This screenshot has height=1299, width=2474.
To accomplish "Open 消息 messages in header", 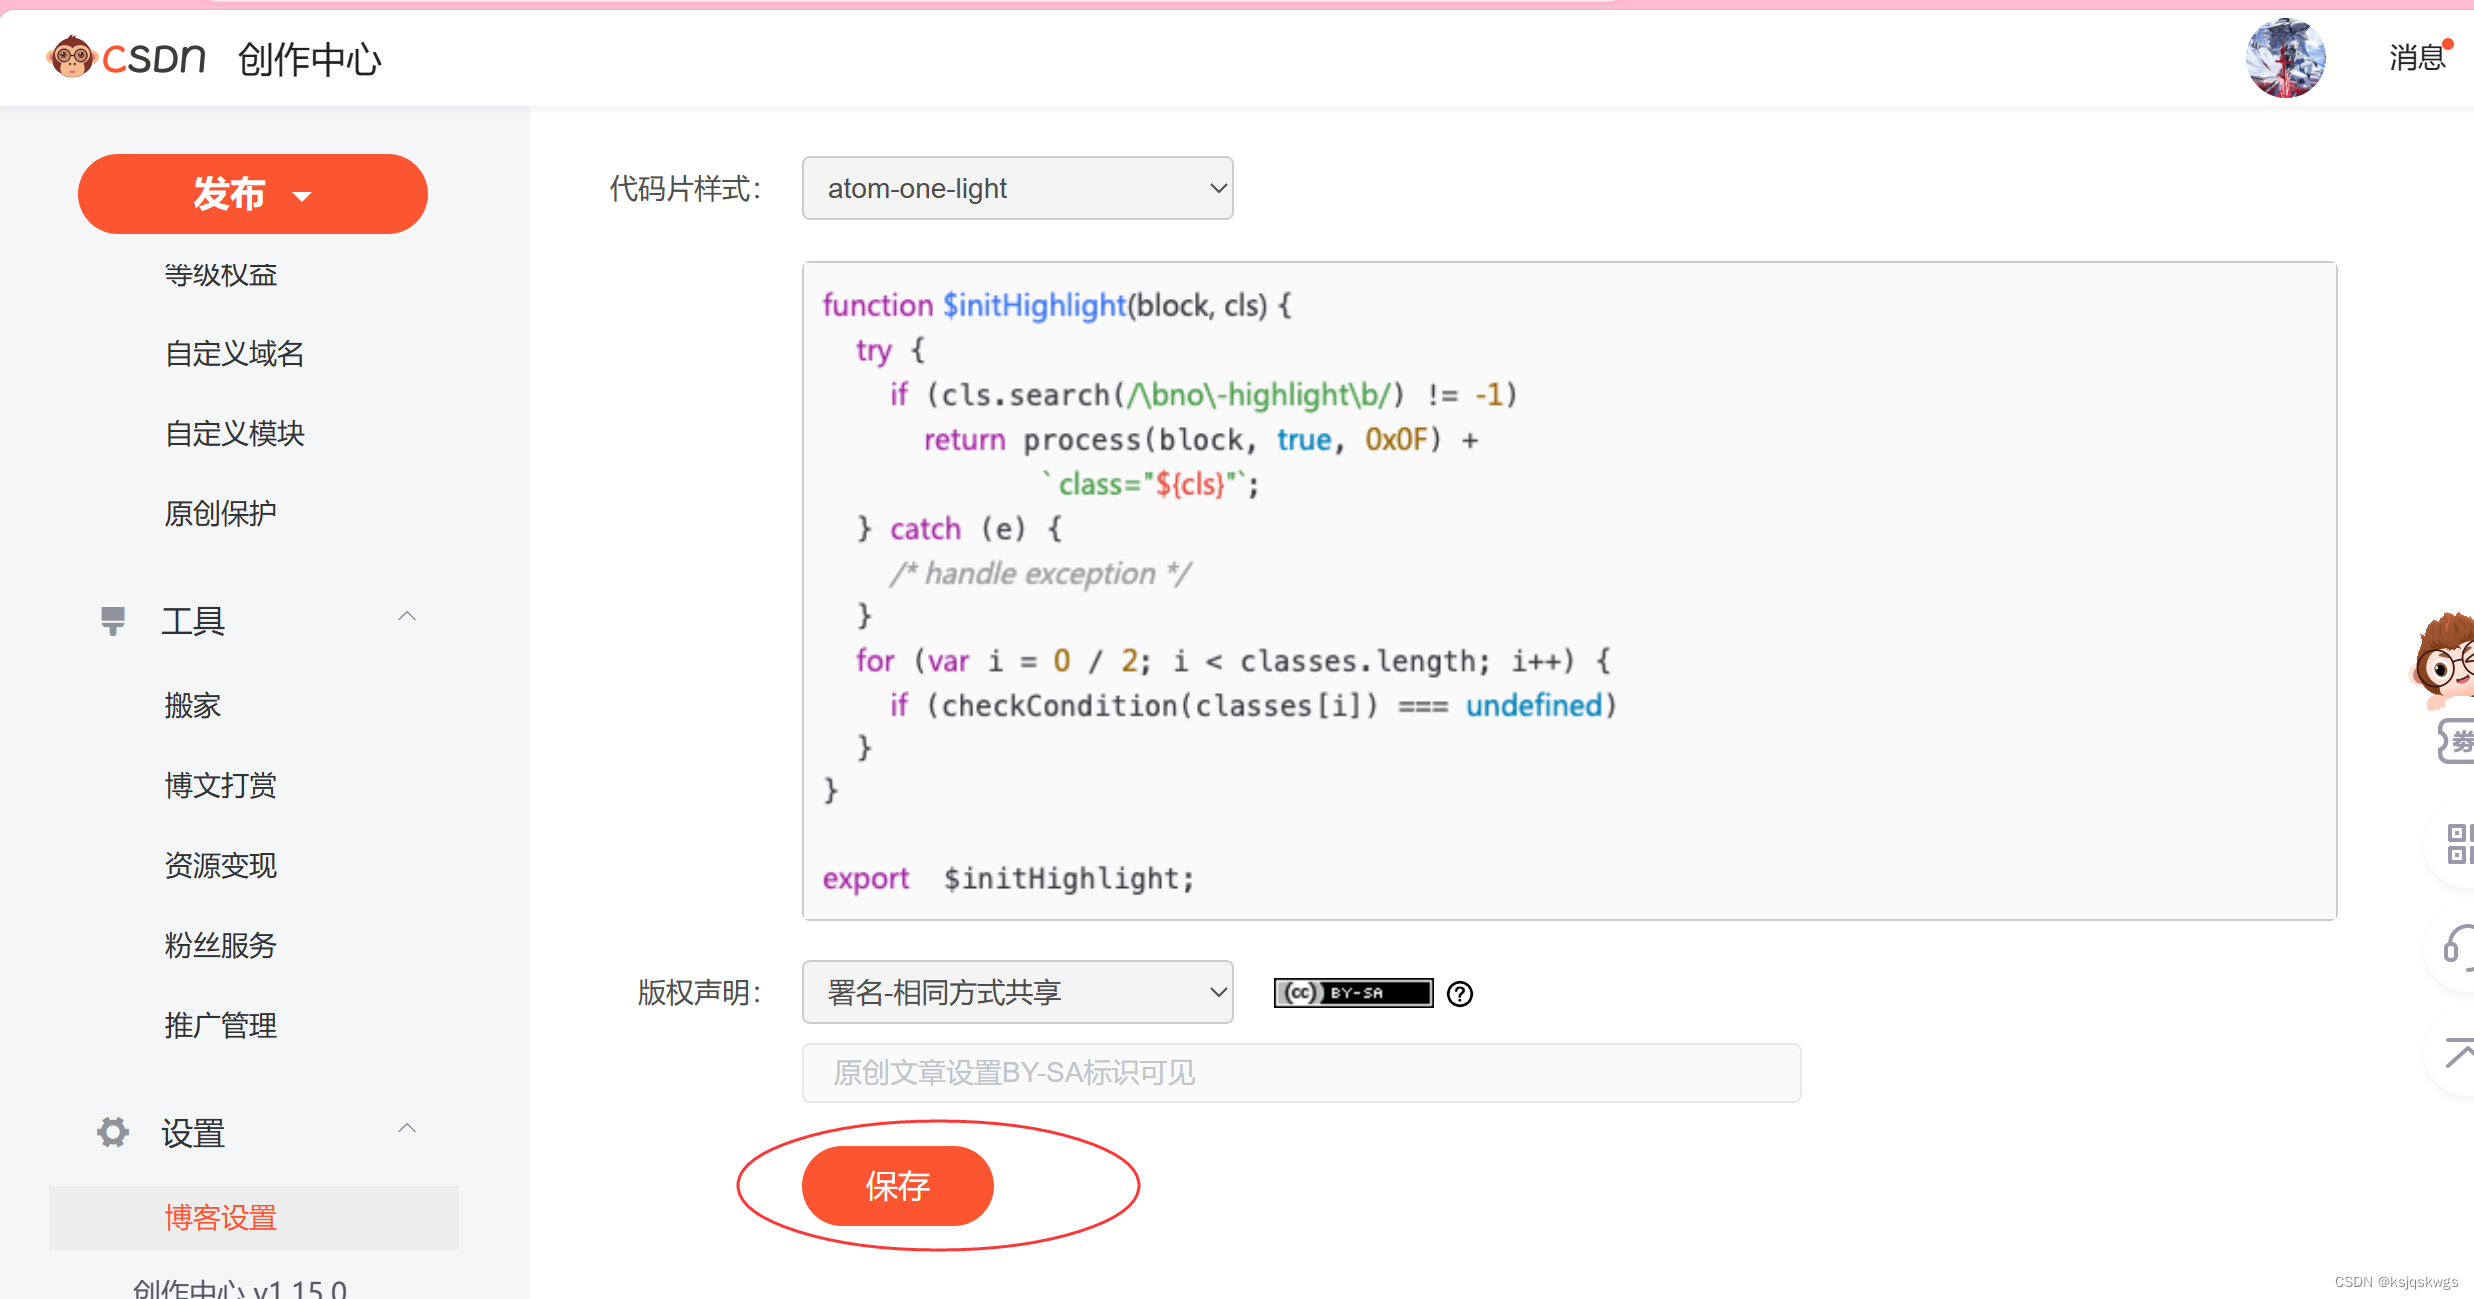I will click(x=2417, y=58).
